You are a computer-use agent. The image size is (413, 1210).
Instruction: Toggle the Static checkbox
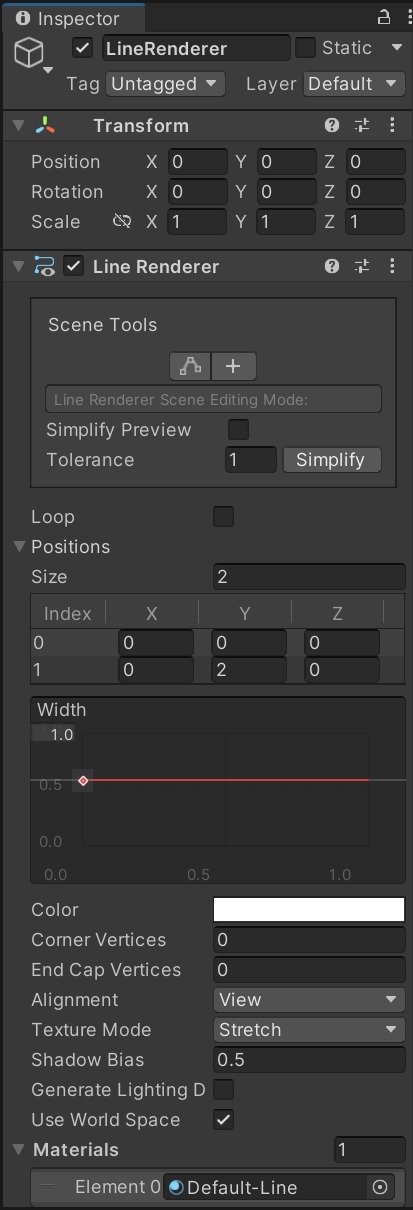(x=306, y=48)
